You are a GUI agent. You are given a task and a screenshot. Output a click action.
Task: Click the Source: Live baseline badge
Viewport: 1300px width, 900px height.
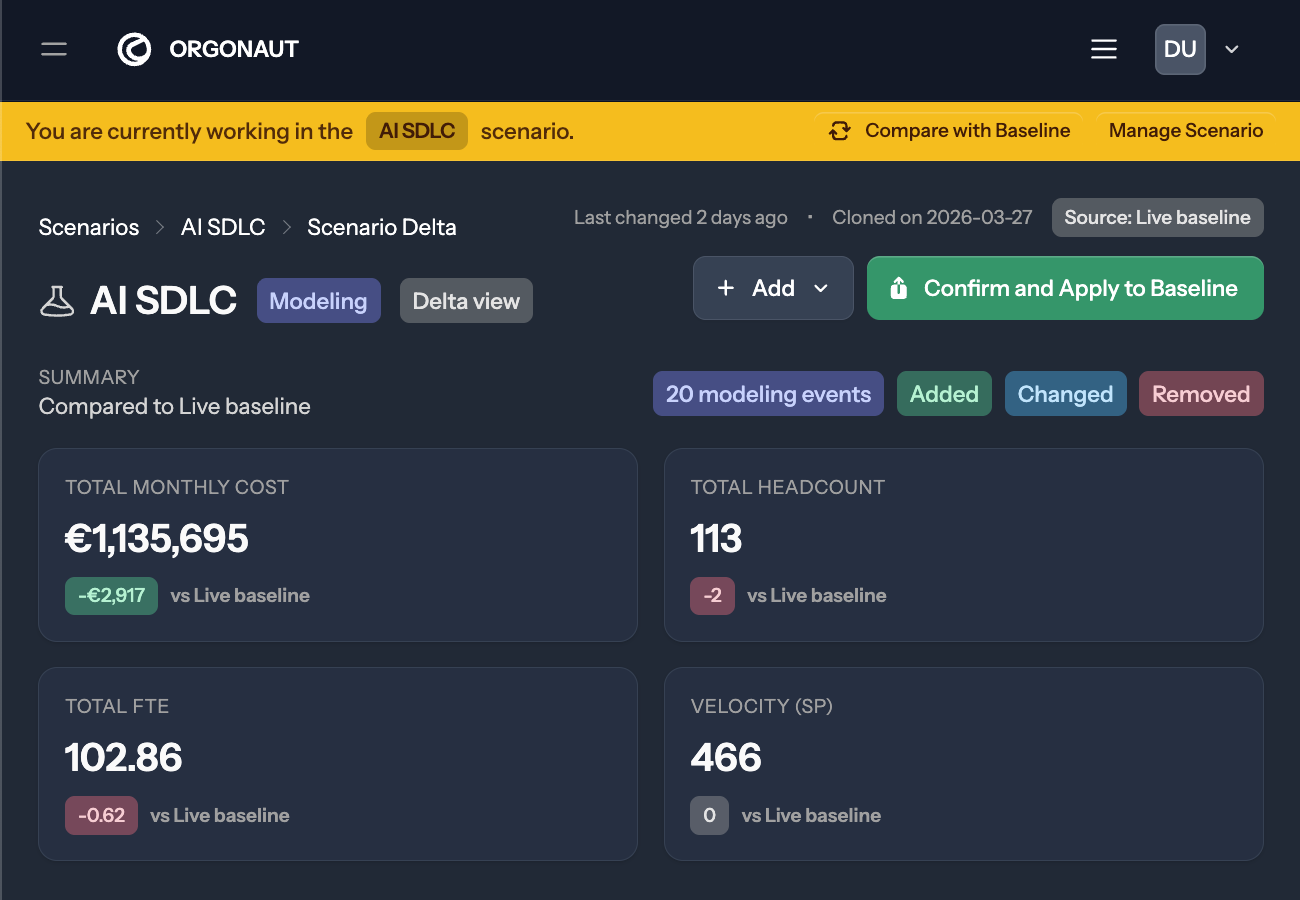point(1157,218)
